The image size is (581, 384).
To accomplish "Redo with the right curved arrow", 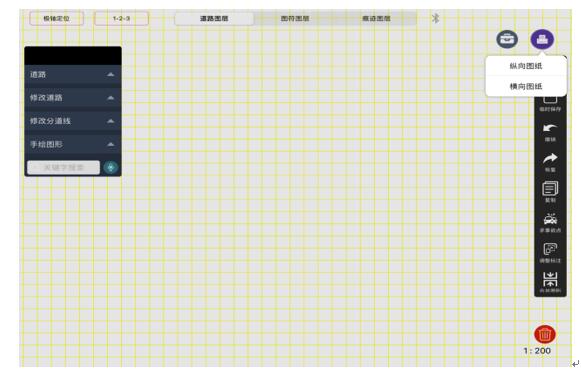I will click(550, 162).
